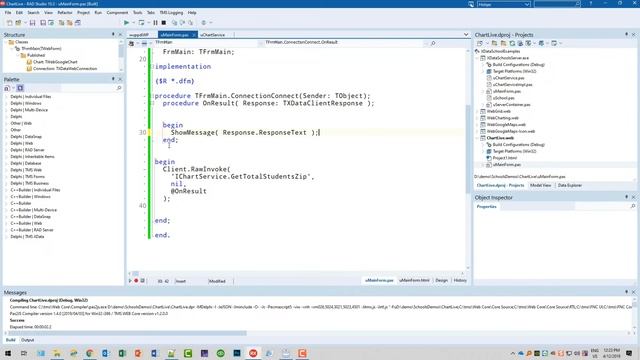Viewport: 640px width, 360px height.
Task: Expand Delphi | TMS Web palette category
Action: click(x=7, y=170)
